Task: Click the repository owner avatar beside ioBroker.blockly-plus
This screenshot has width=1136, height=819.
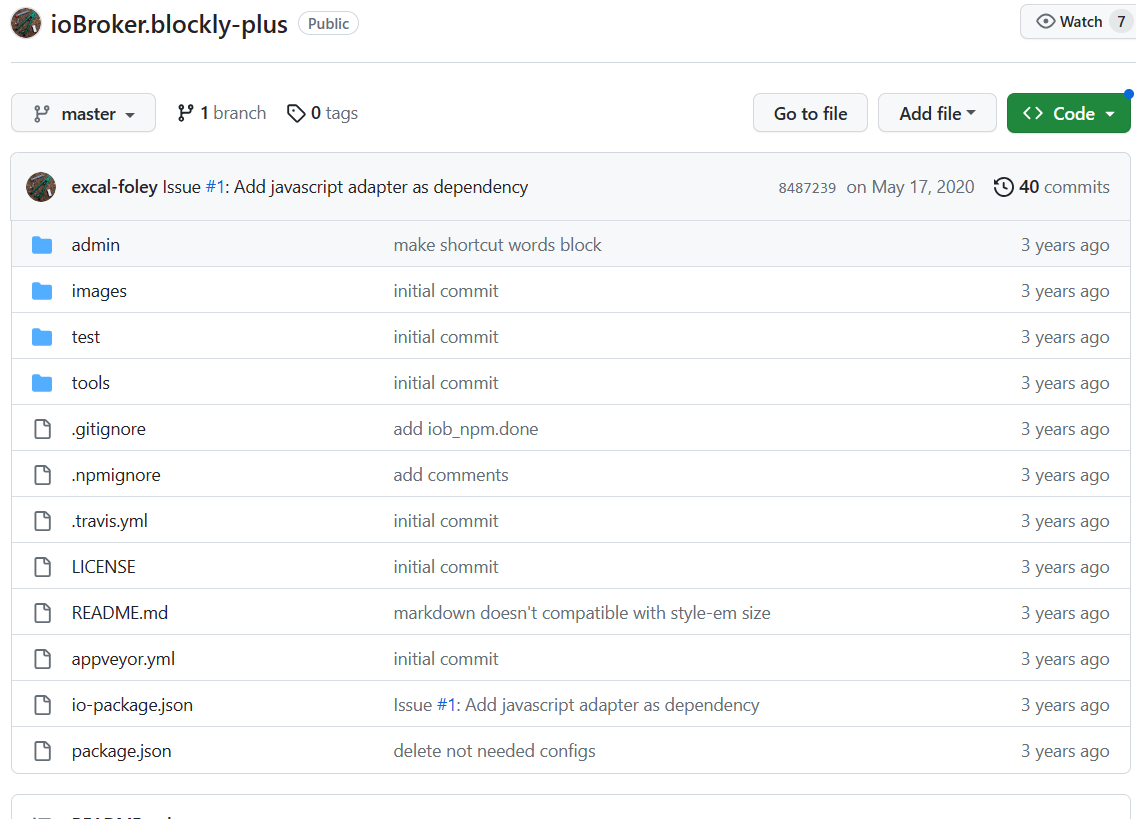Action: (26, 24)
